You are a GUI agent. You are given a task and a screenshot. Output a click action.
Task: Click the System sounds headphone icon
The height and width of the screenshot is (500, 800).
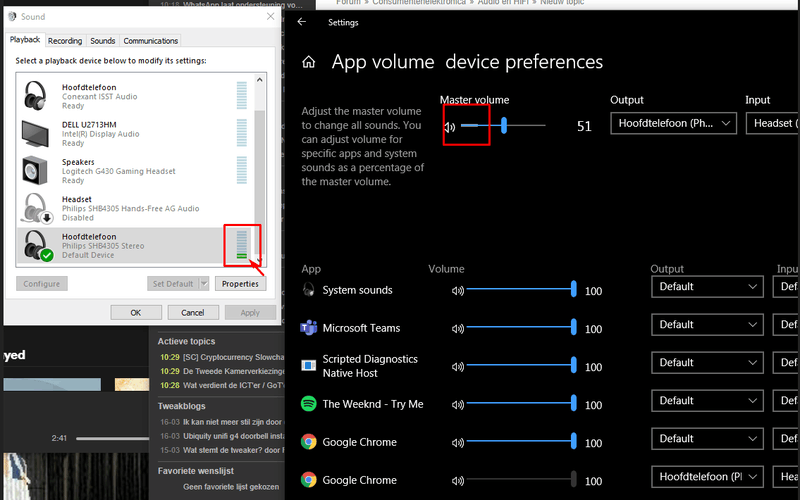tap(309, 289)
